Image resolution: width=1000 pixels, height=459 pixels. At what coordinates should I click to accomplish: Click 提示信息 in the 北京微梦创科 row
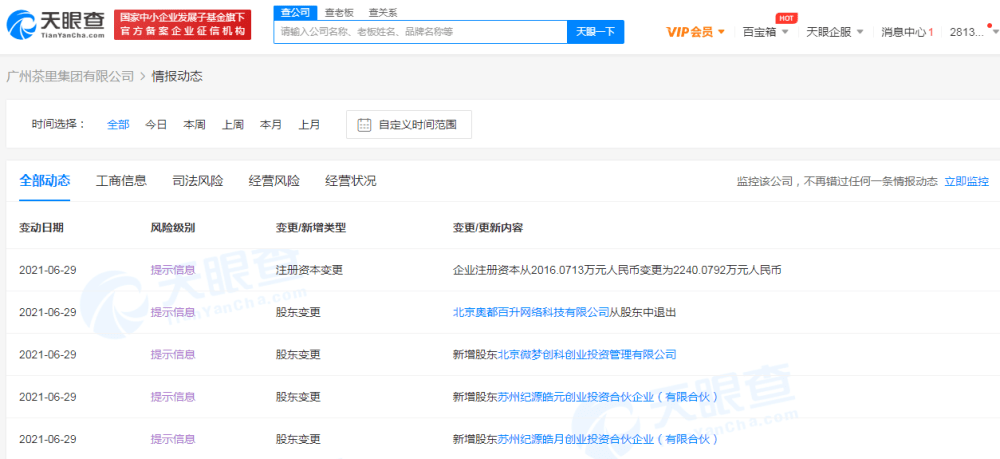click(x=173, y=354)
